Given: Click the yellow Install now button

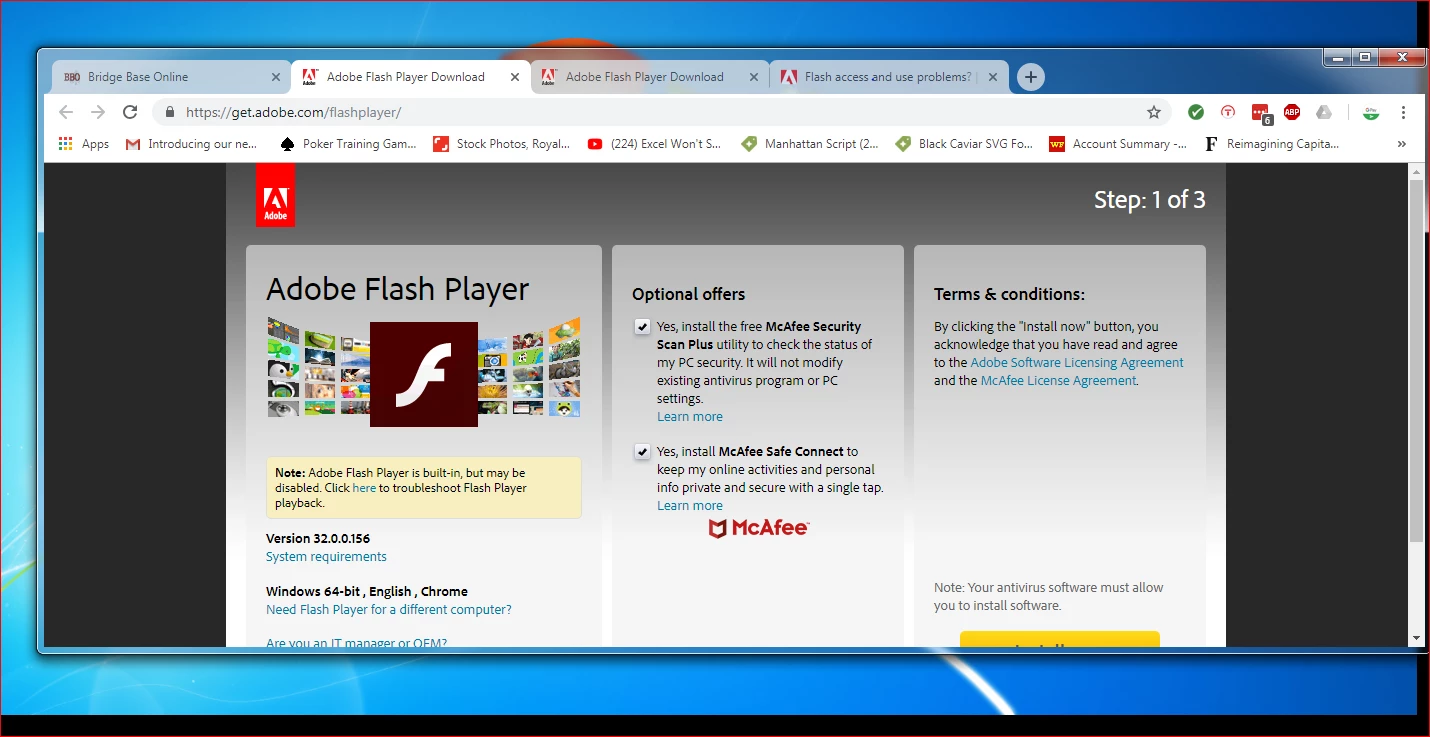Looking at the screenshot, I should [1060, 640].
